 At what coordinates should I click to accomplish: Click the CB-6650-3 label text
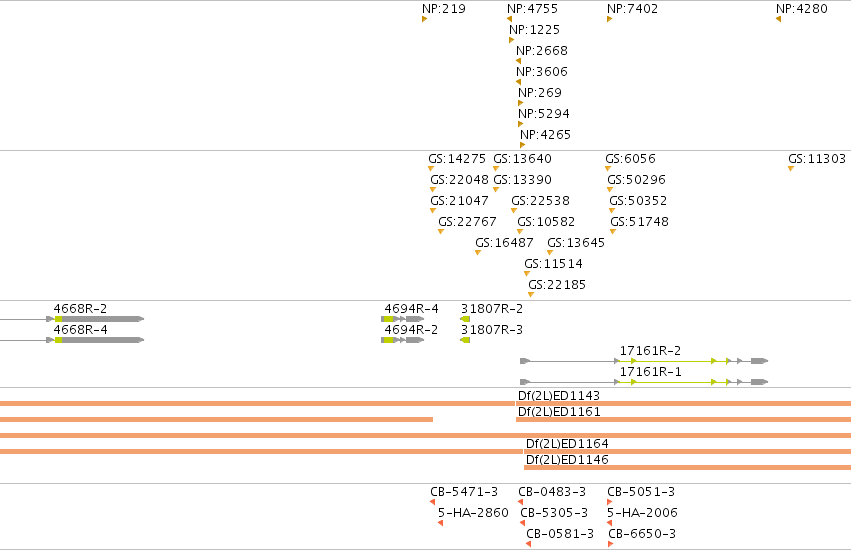(642, 534)
